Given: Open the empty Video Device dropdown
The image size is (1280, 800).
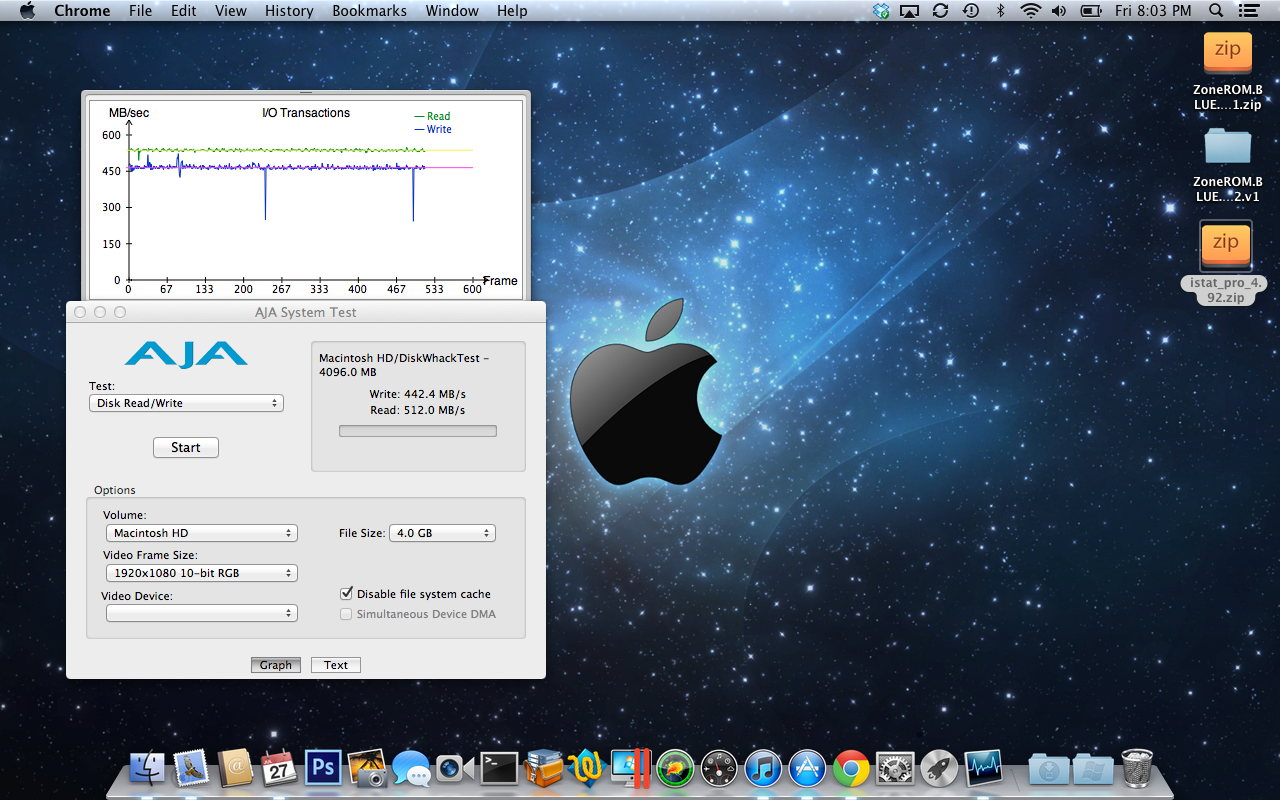Looking at the screenshot, I should (x=202, y=613).
